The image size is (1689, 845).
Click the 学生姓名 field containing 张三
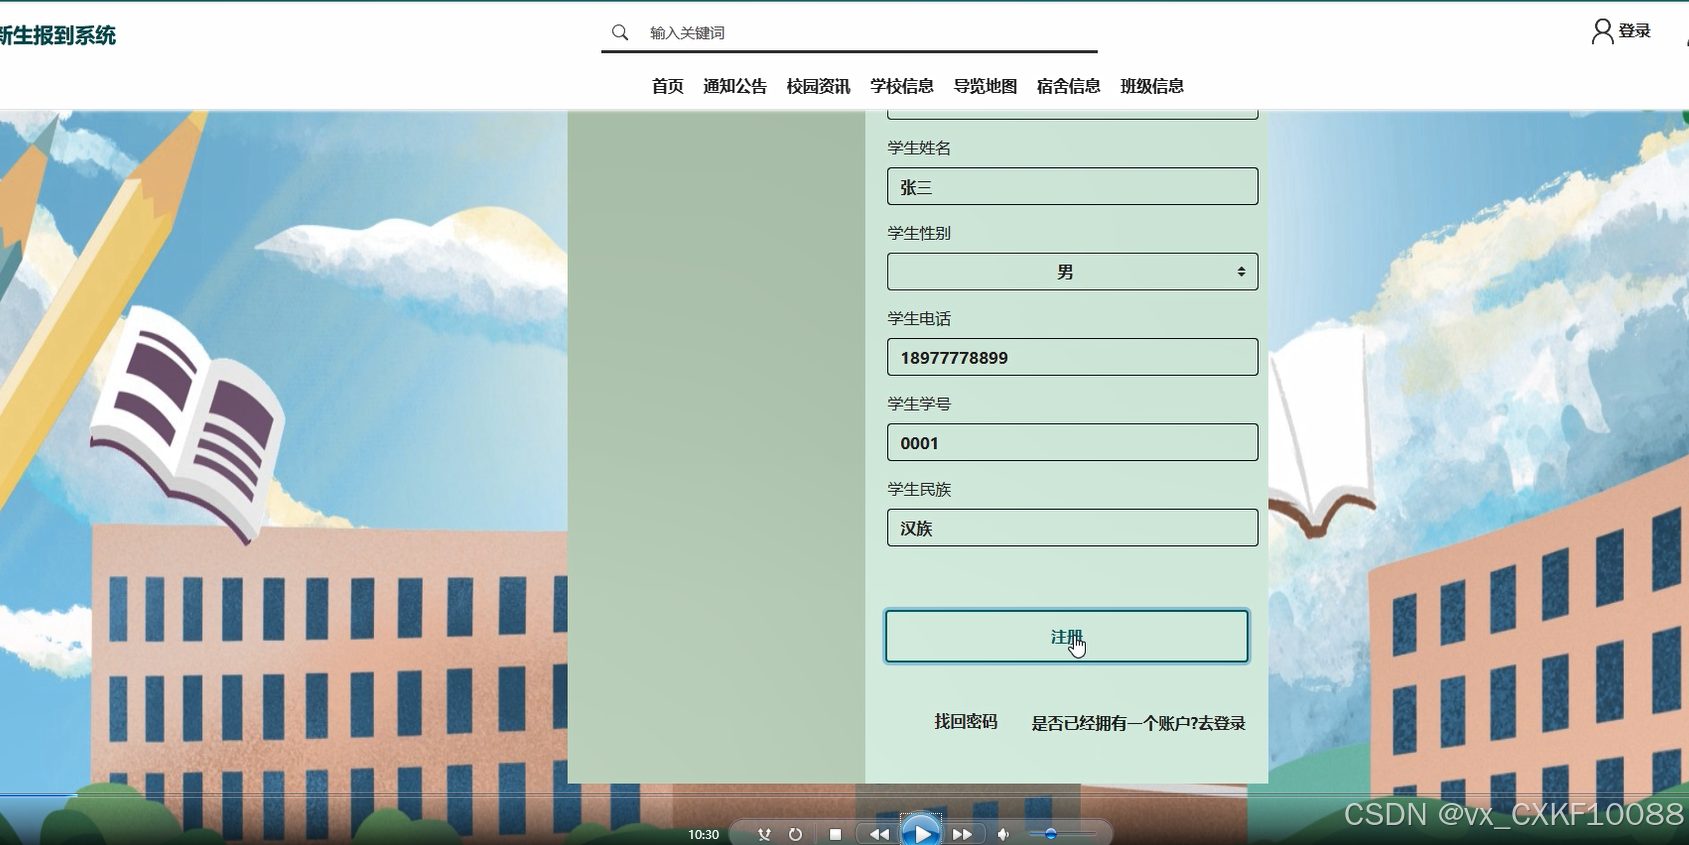click(x=1072, y=186)
